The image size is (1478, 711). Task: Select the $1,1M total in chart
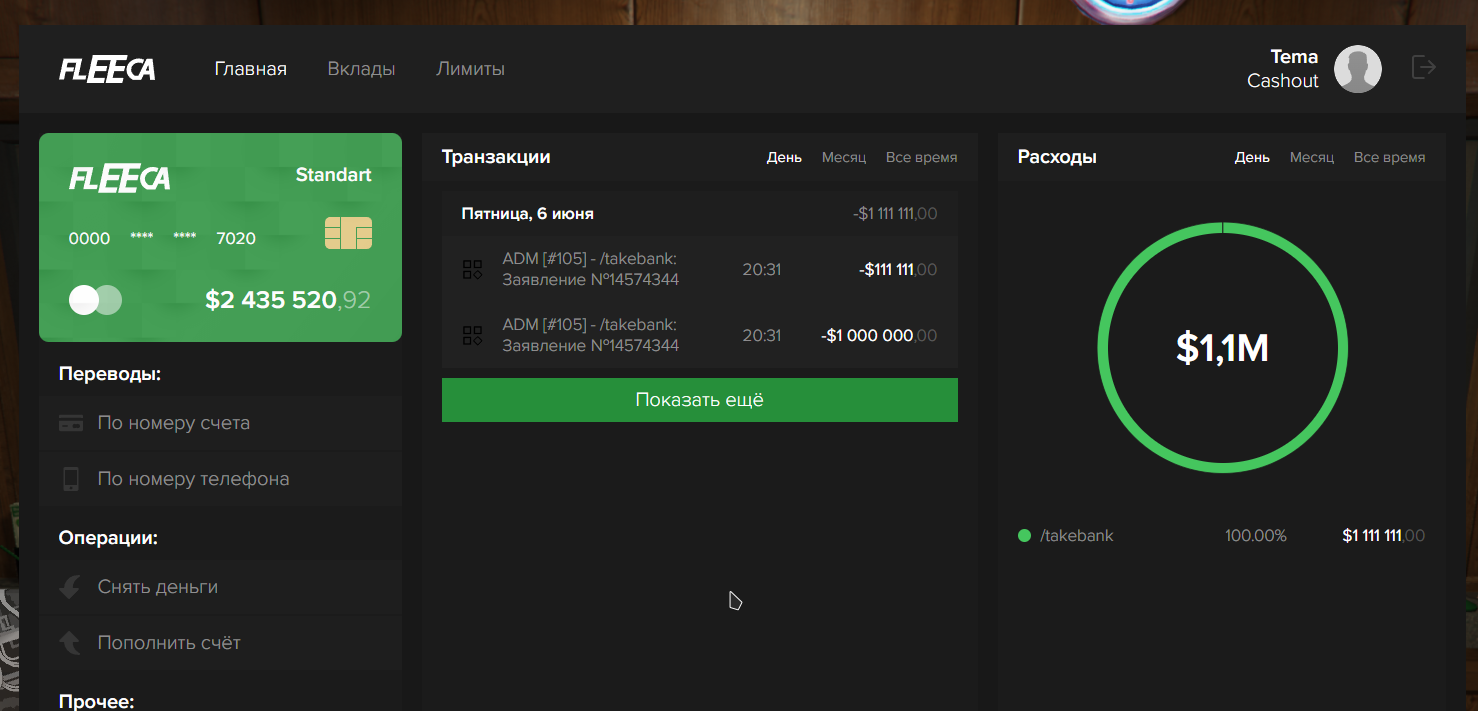click(x=1222, y=348)
